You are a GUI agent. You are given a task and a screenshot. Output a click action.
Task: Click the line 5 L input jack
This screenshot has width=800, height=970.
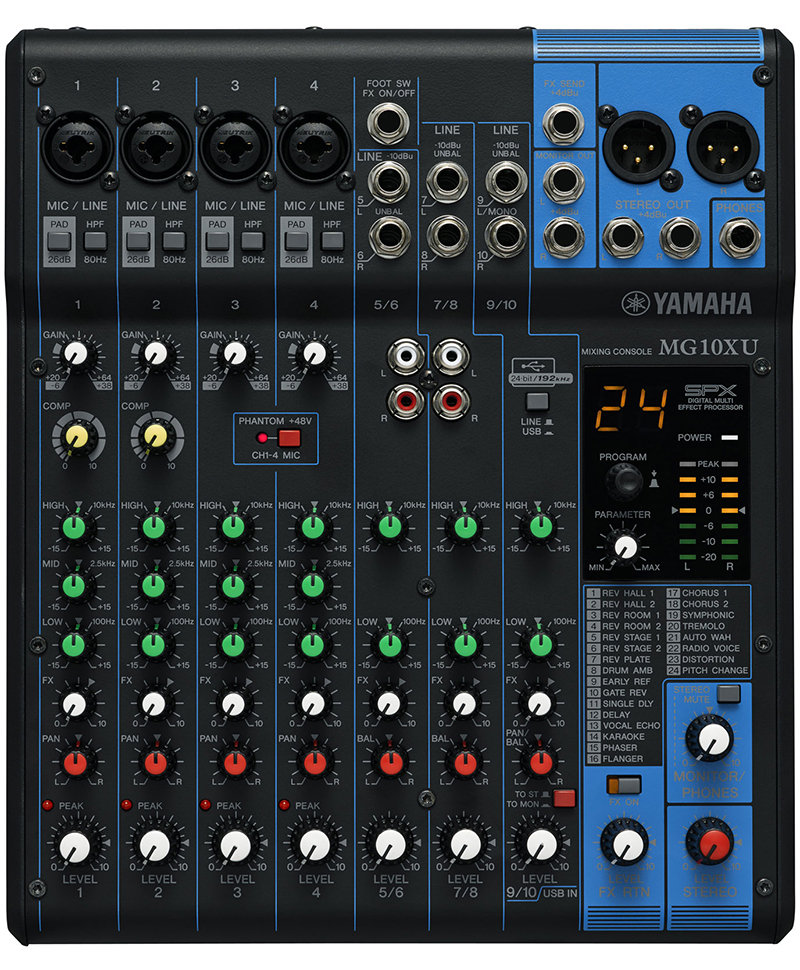(x=388, y=182)
